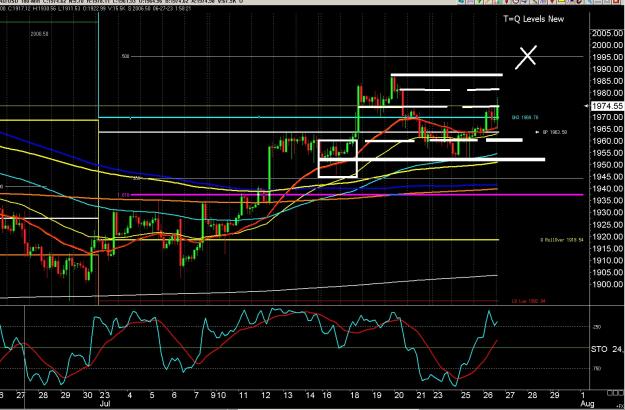This screenshot has height=410, width=625.
Task: Click the 1905.00 price scale label
Action: (607, 273)
